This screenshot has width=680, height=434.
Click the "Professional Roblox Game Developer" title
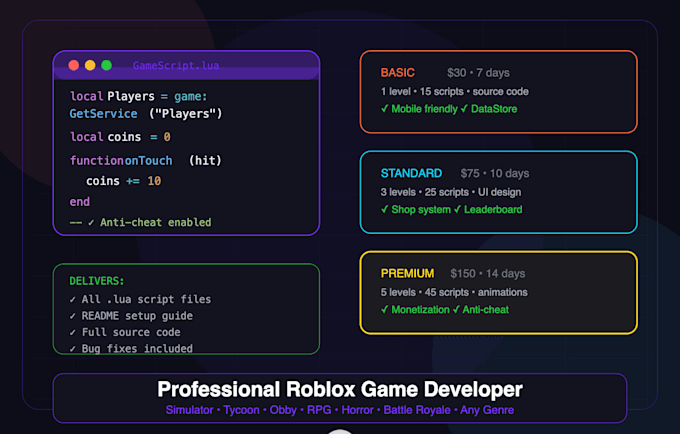[x=340, y=389]
